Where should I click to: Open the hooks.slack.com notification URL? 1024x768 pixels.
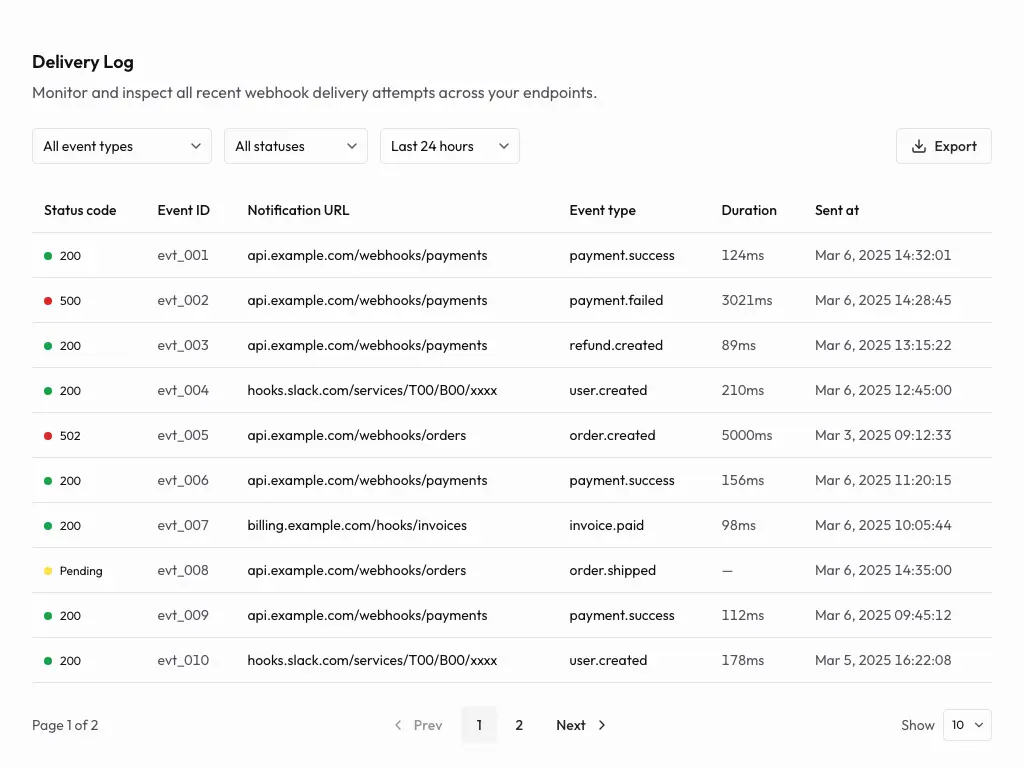pos(372,390)
